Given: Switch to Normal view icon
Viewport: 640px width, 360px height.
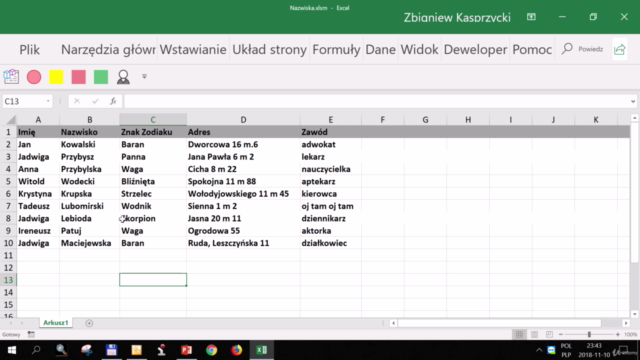Looking at the screenshot, I should [x=519, y=334].
